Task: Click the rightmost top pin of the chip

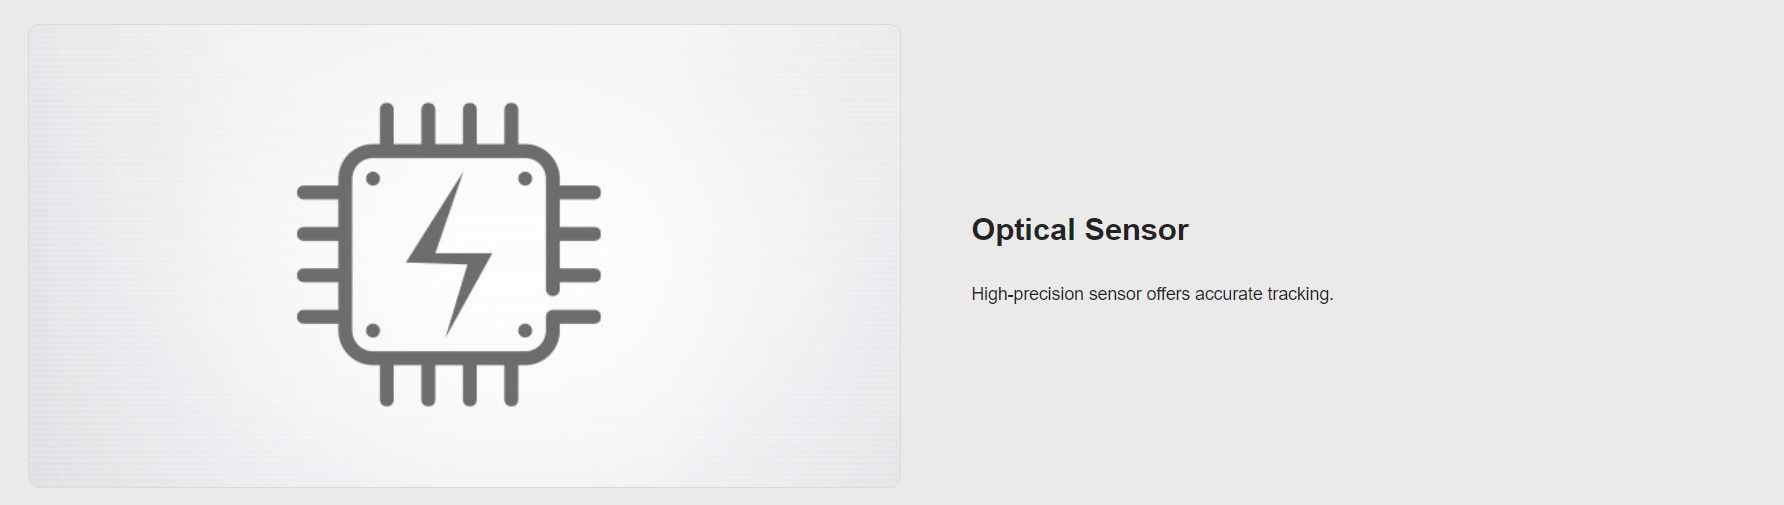Action: coord(511,123)
